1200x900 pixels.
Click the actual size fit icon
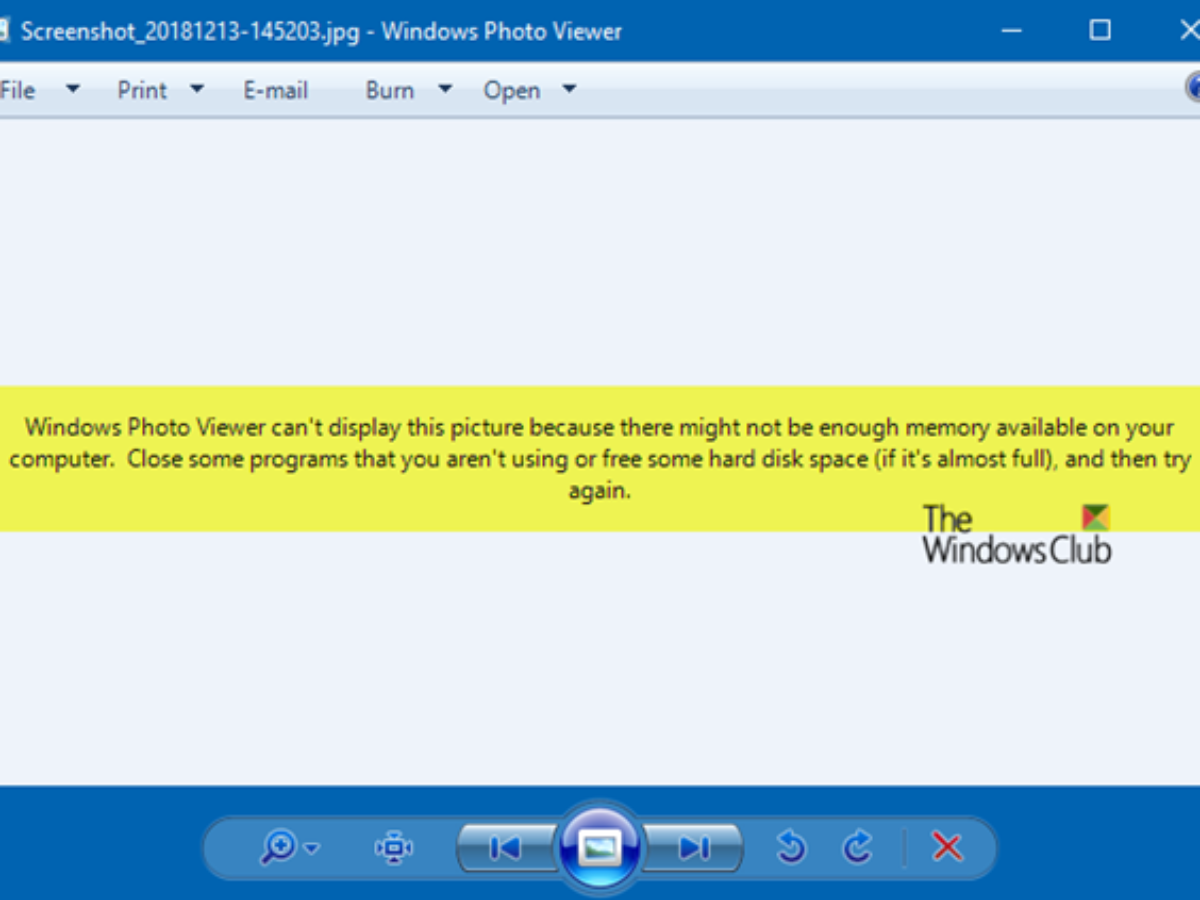pos(394,848)
